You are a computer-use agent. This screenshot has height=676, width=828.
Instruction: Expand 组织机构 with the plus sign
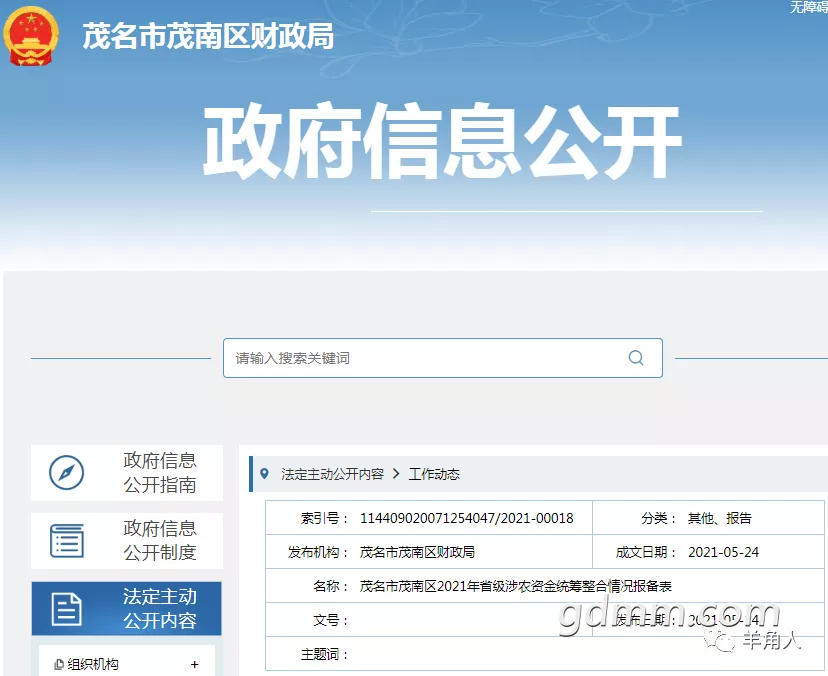[x=194, y=664]
